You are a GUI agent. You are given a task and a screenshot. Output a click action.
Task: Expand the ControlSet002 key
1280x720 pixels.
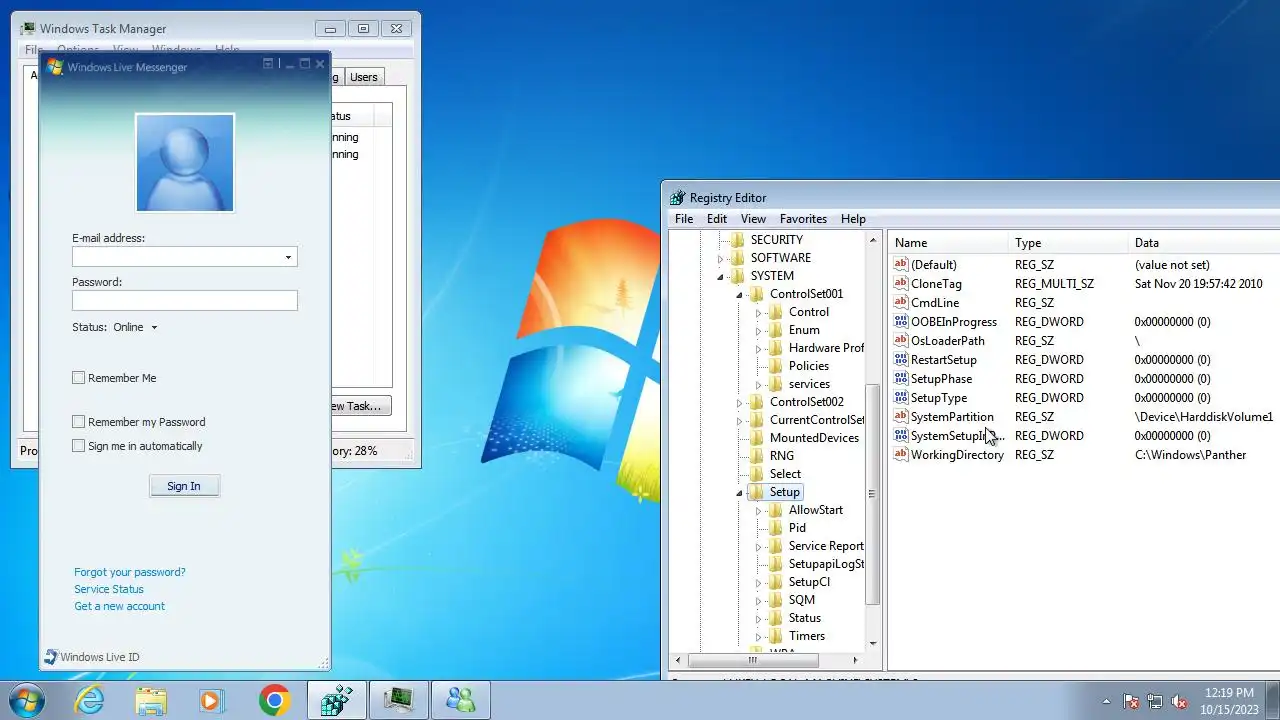point(739,402)
